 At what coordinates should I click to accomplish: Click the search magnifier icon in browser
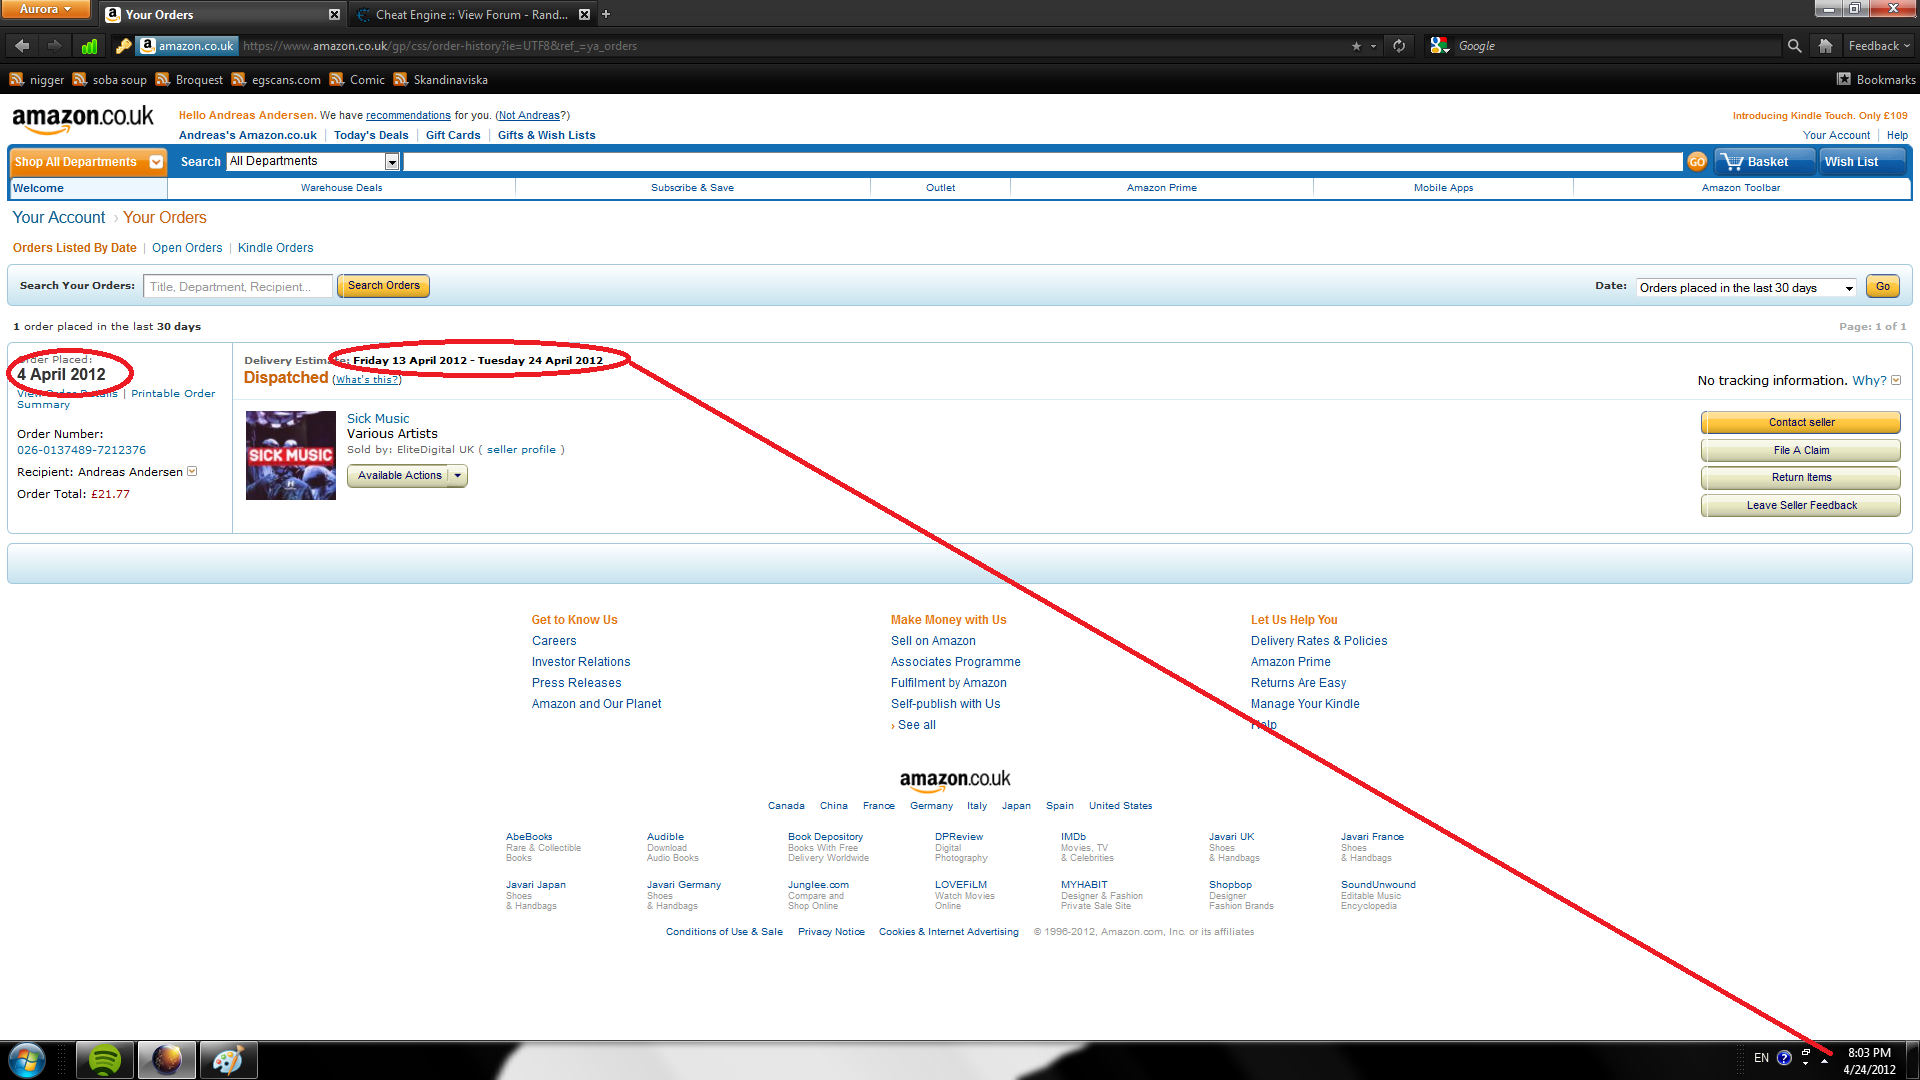pyautogui.click(x=1794, y=46)
